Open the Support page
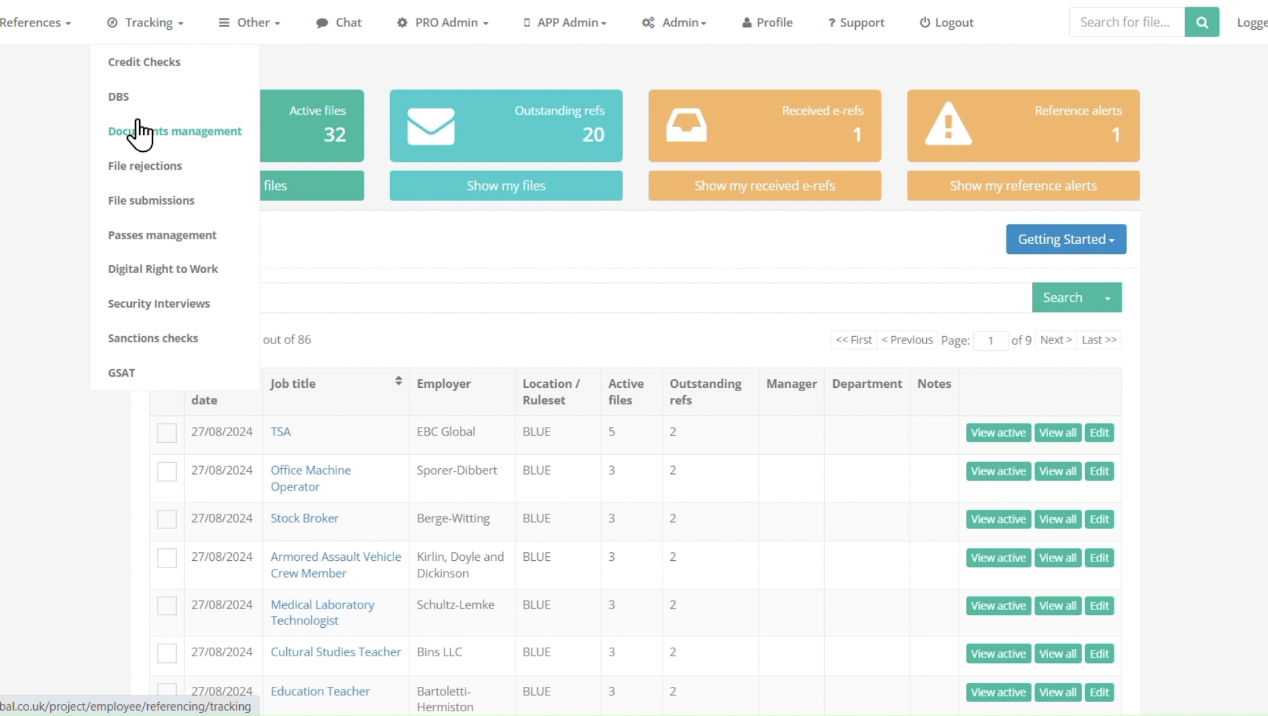1268x716 pixels. (856, 22)
